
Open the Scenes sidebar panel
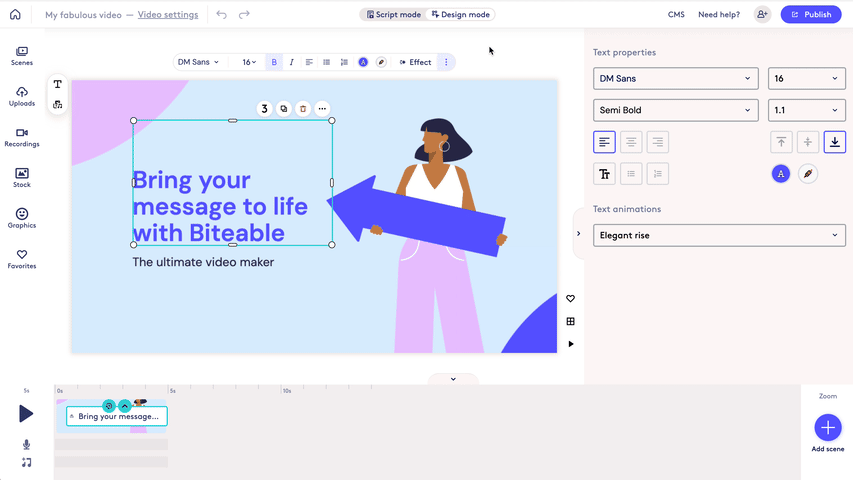(x=22, y=56)
